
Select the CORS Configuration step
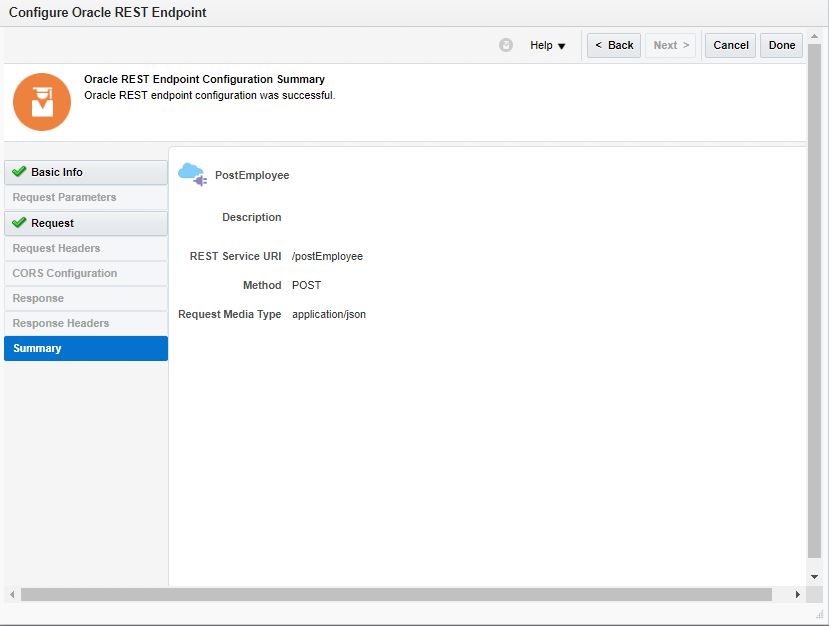[x=86, y=273]
